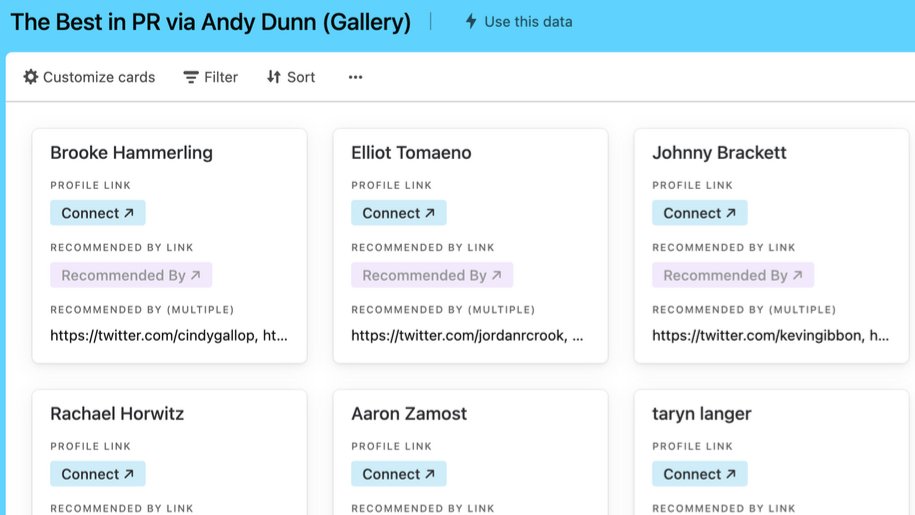Image resolution: width=915 pixels, height=515 pixels.
Task: Select the Brooke Hammerling card title
Action: tap(131, 153)
